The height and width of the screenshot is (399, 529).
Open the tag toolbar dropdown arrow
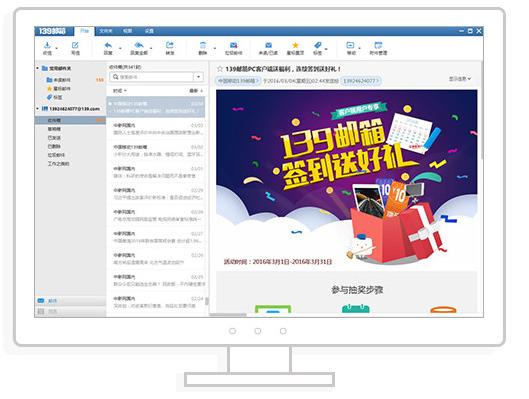click(x=326, y=49)
